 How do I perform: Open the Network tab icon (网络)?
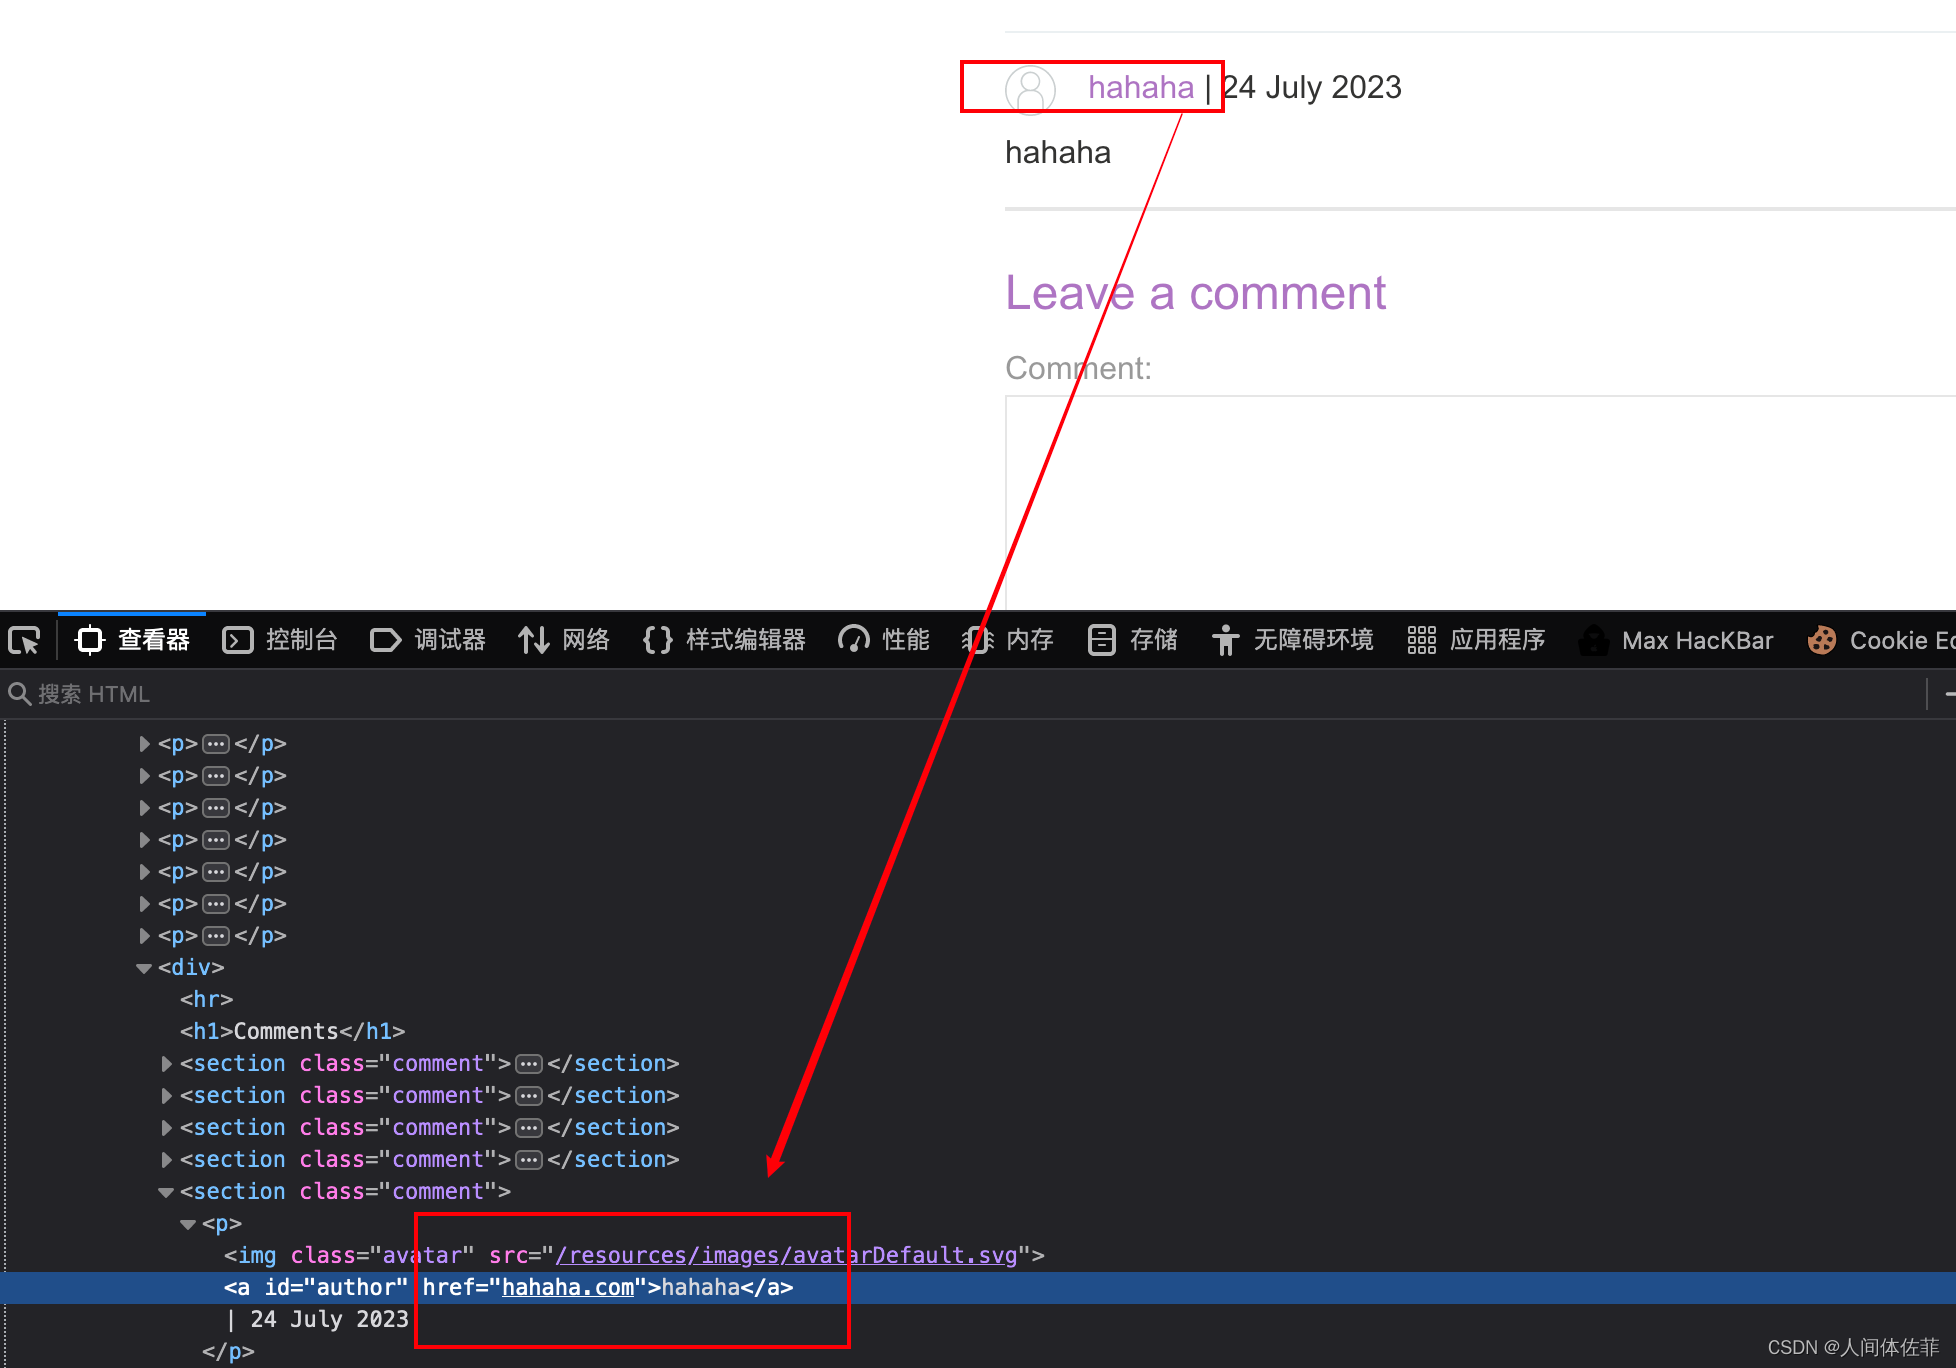(x=533, y=640)
